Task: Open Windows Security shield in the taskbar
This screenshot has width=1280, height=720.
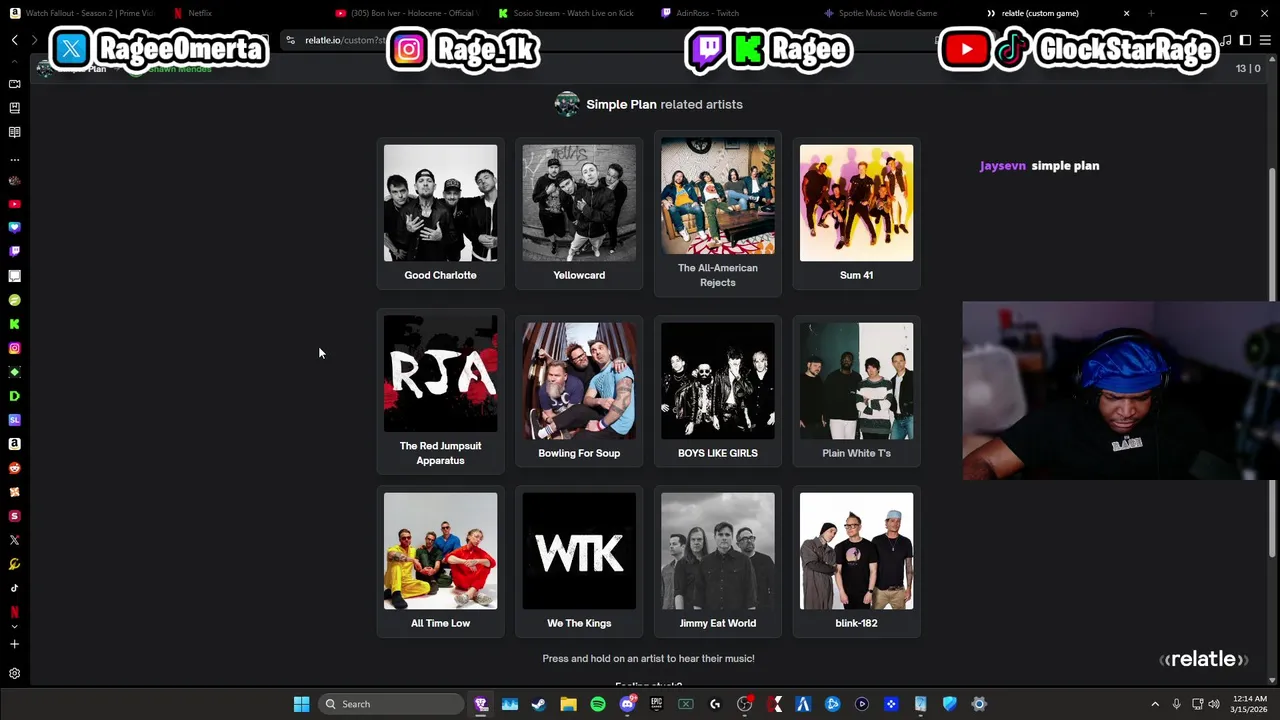Action: [950, 704]
